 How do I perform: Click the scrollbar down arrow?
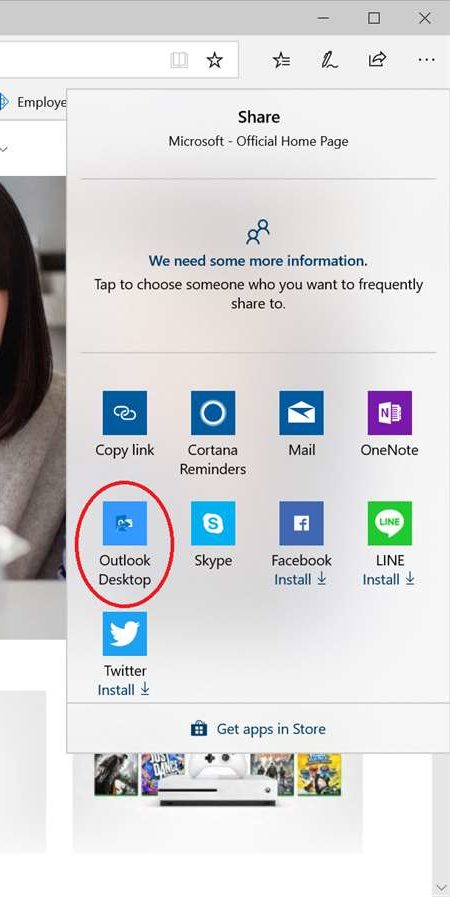441,888
